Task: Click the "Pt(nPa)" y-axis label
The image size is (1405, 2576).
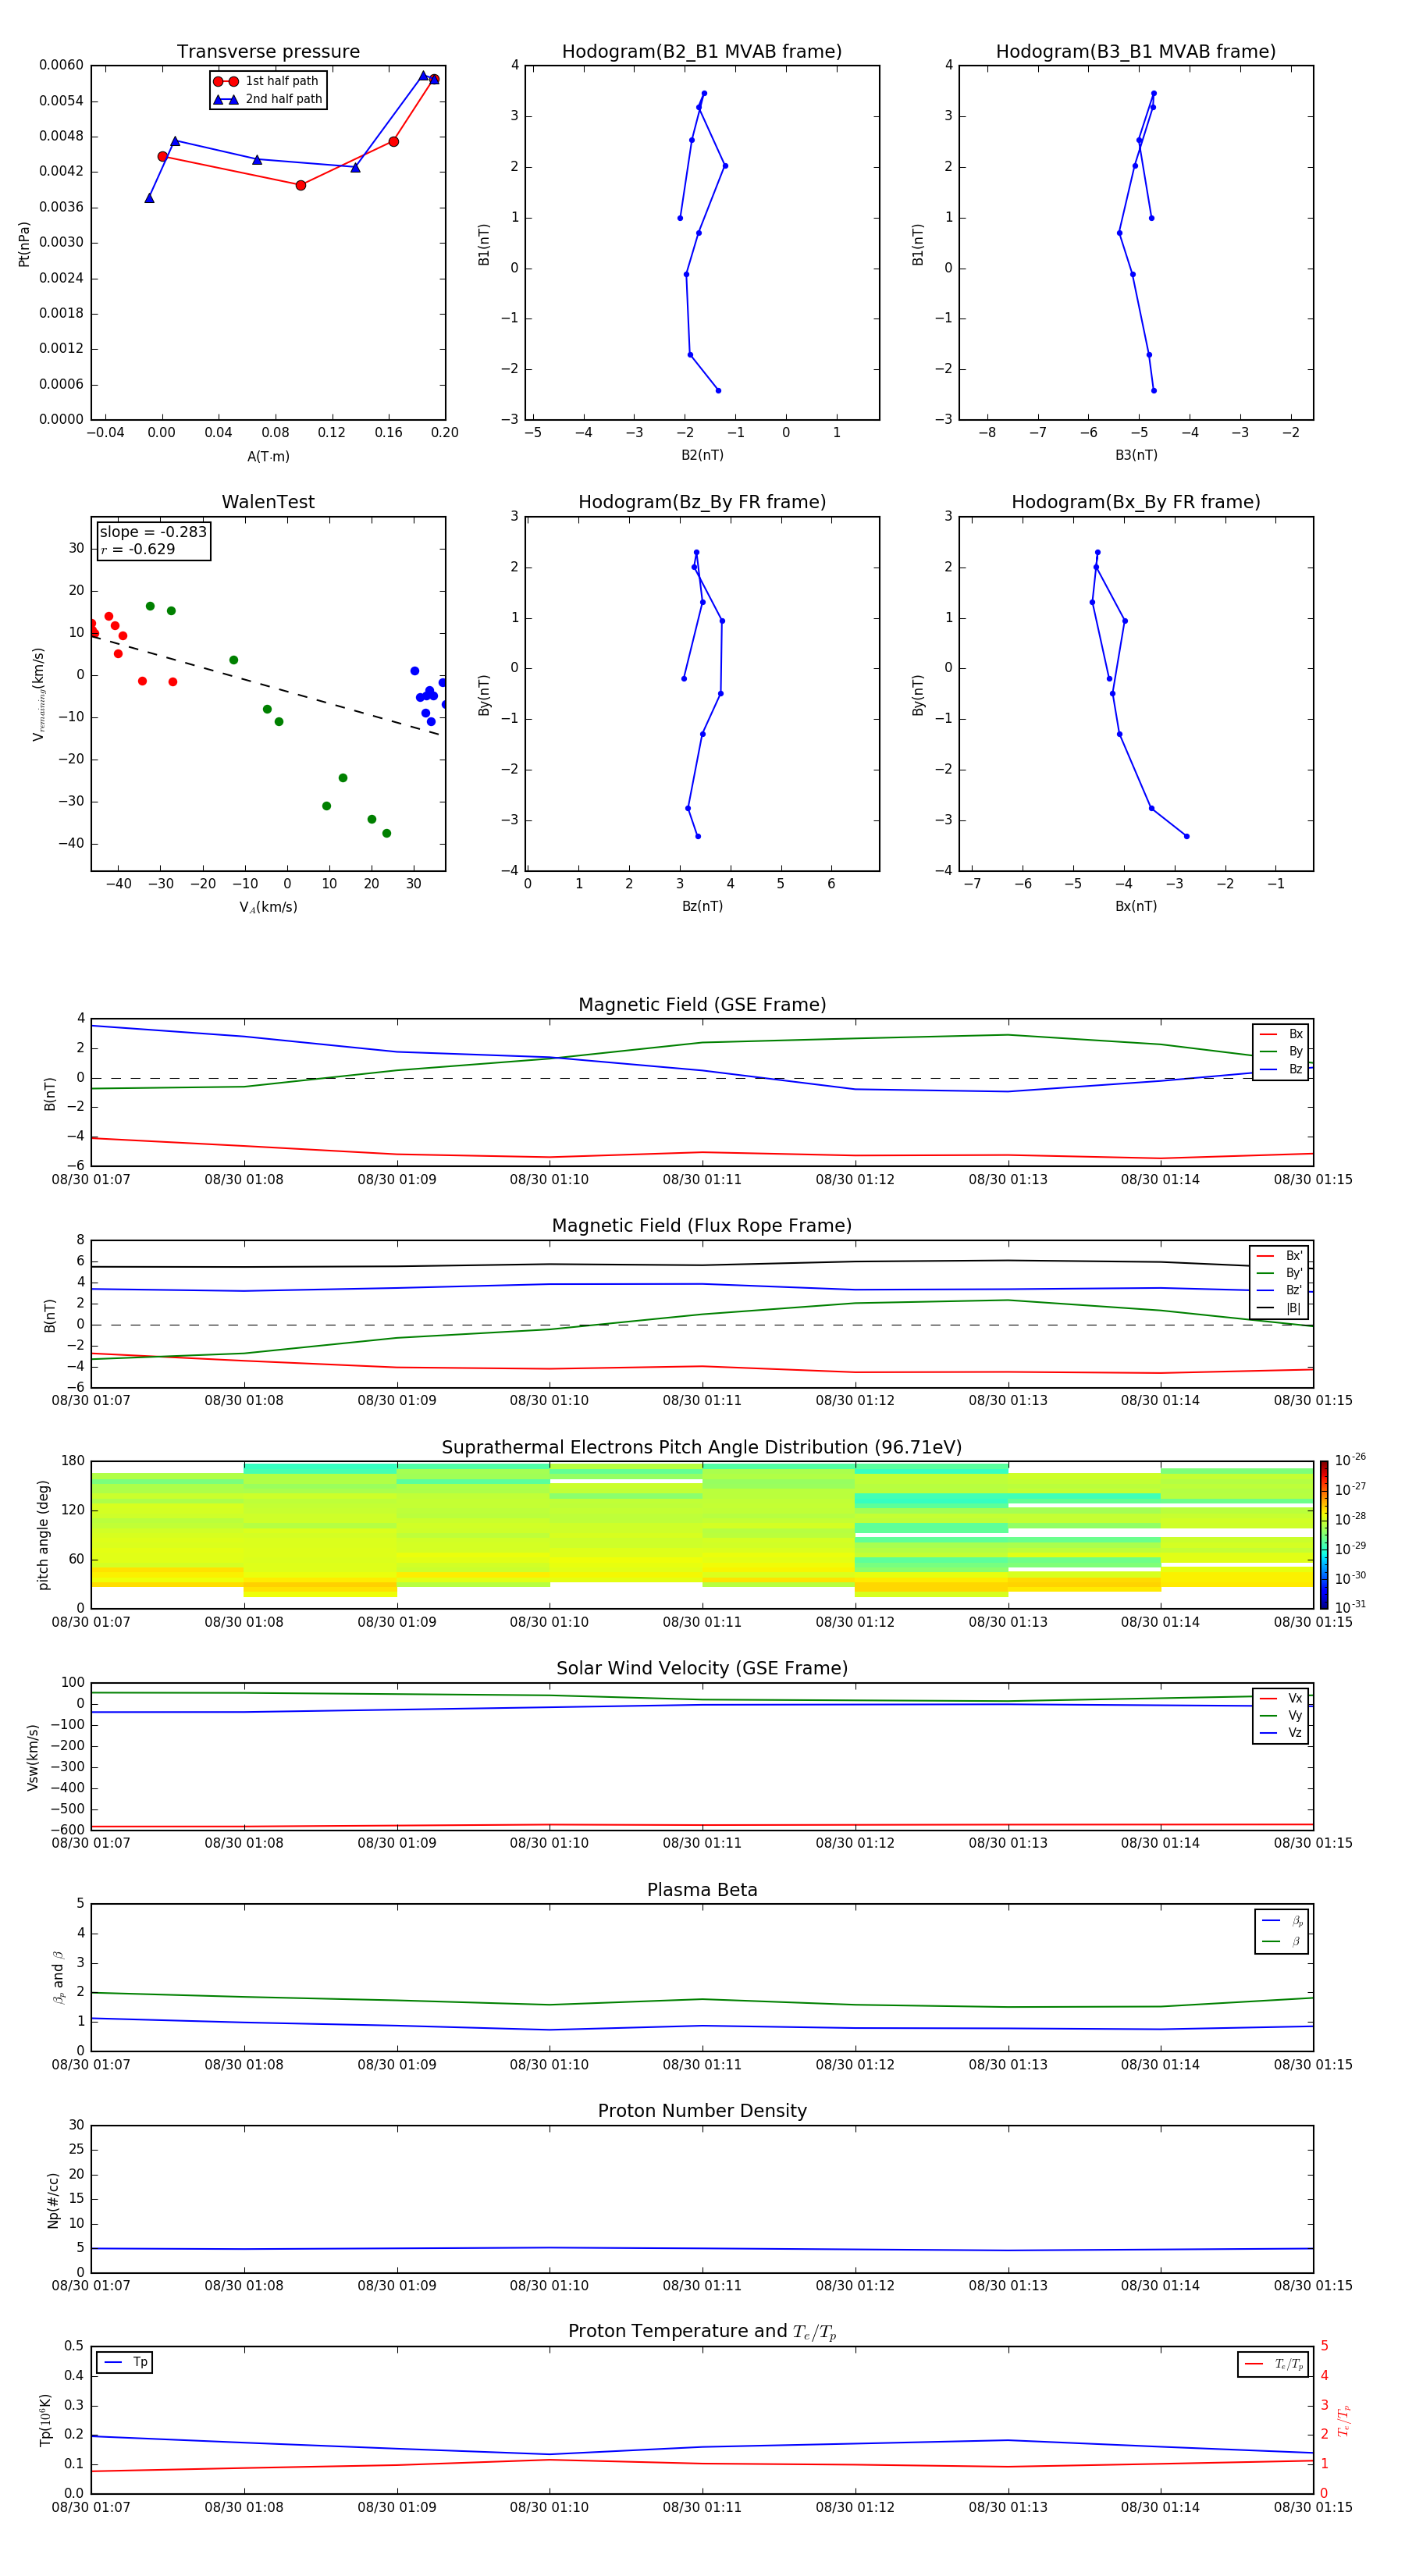Action: click(24, 244)
